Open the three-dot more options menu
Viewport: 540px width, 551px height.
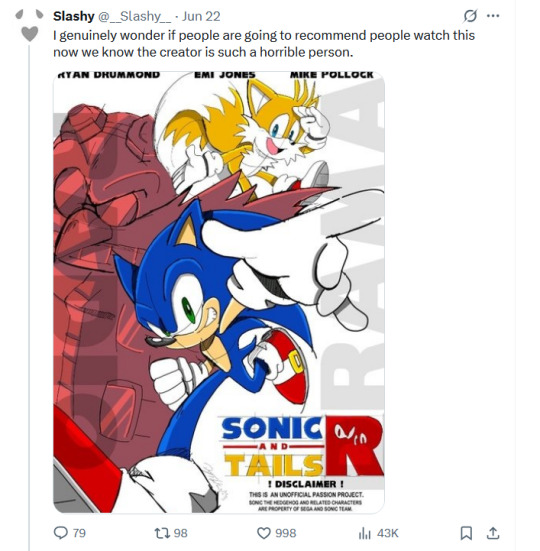[x=493, y=16]
